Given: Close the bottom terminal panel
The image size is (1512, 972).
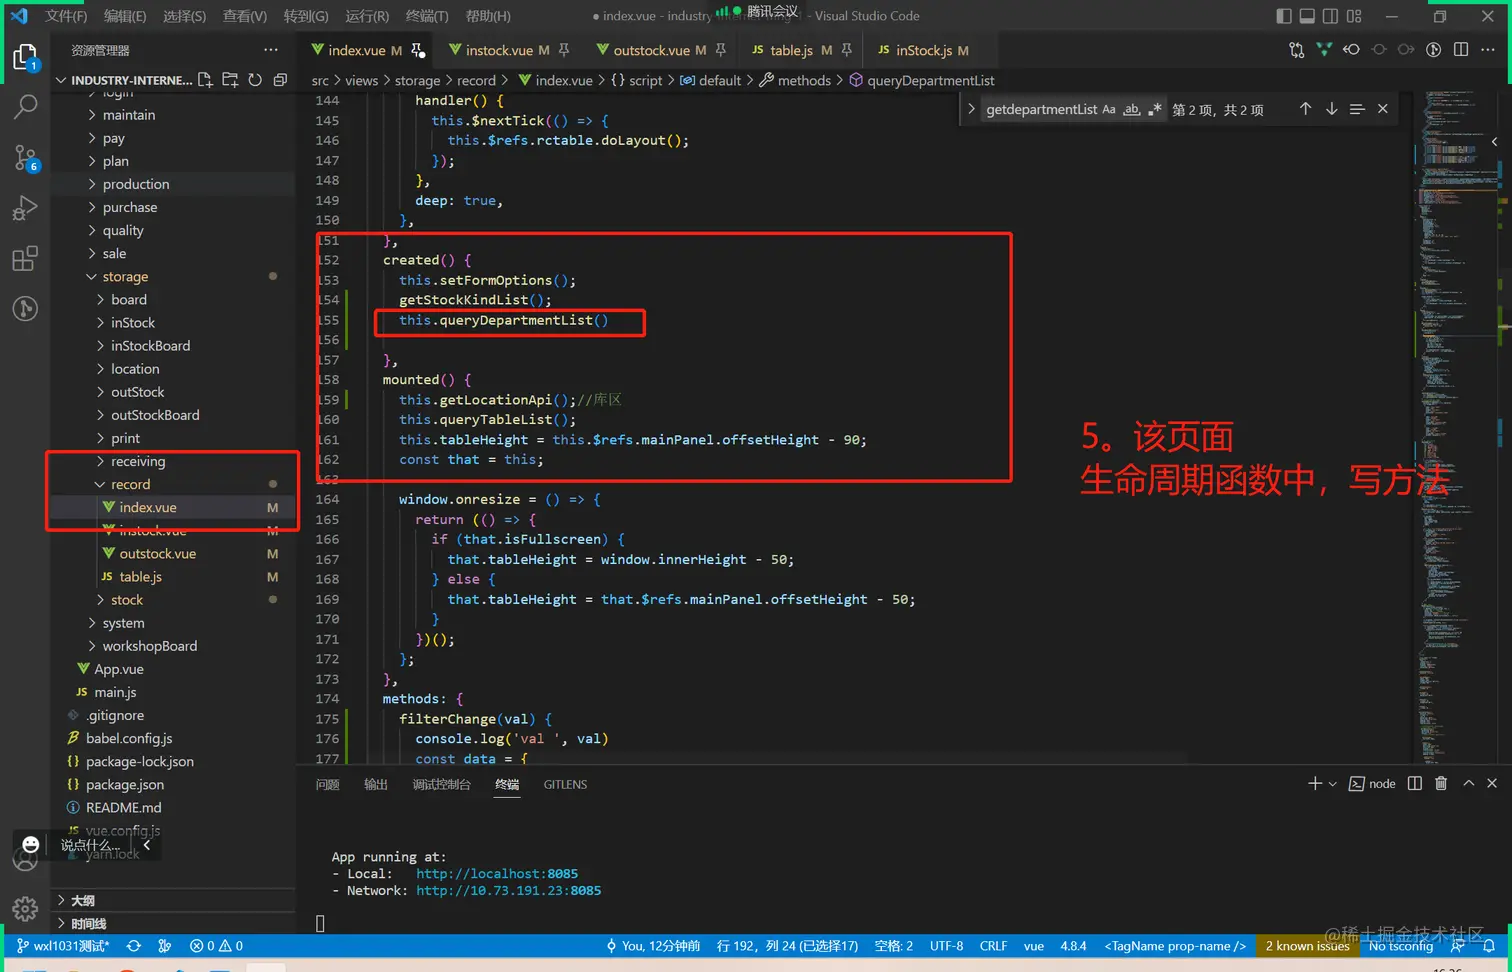Looking at the screenshot, I should pos(1492,784).
